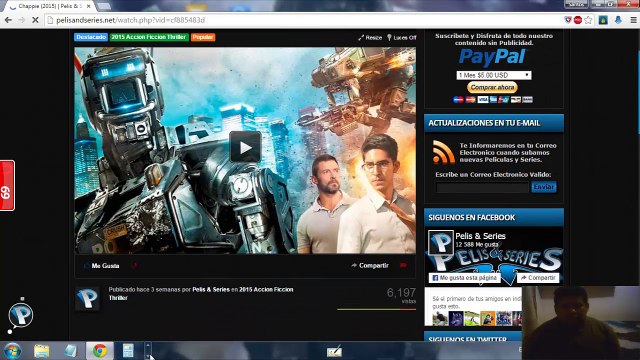Image resolution: width=640 pixels, height=360 pixels.
Task: Click the Chrome taskbar icon
Action: (x=99, y=351)
